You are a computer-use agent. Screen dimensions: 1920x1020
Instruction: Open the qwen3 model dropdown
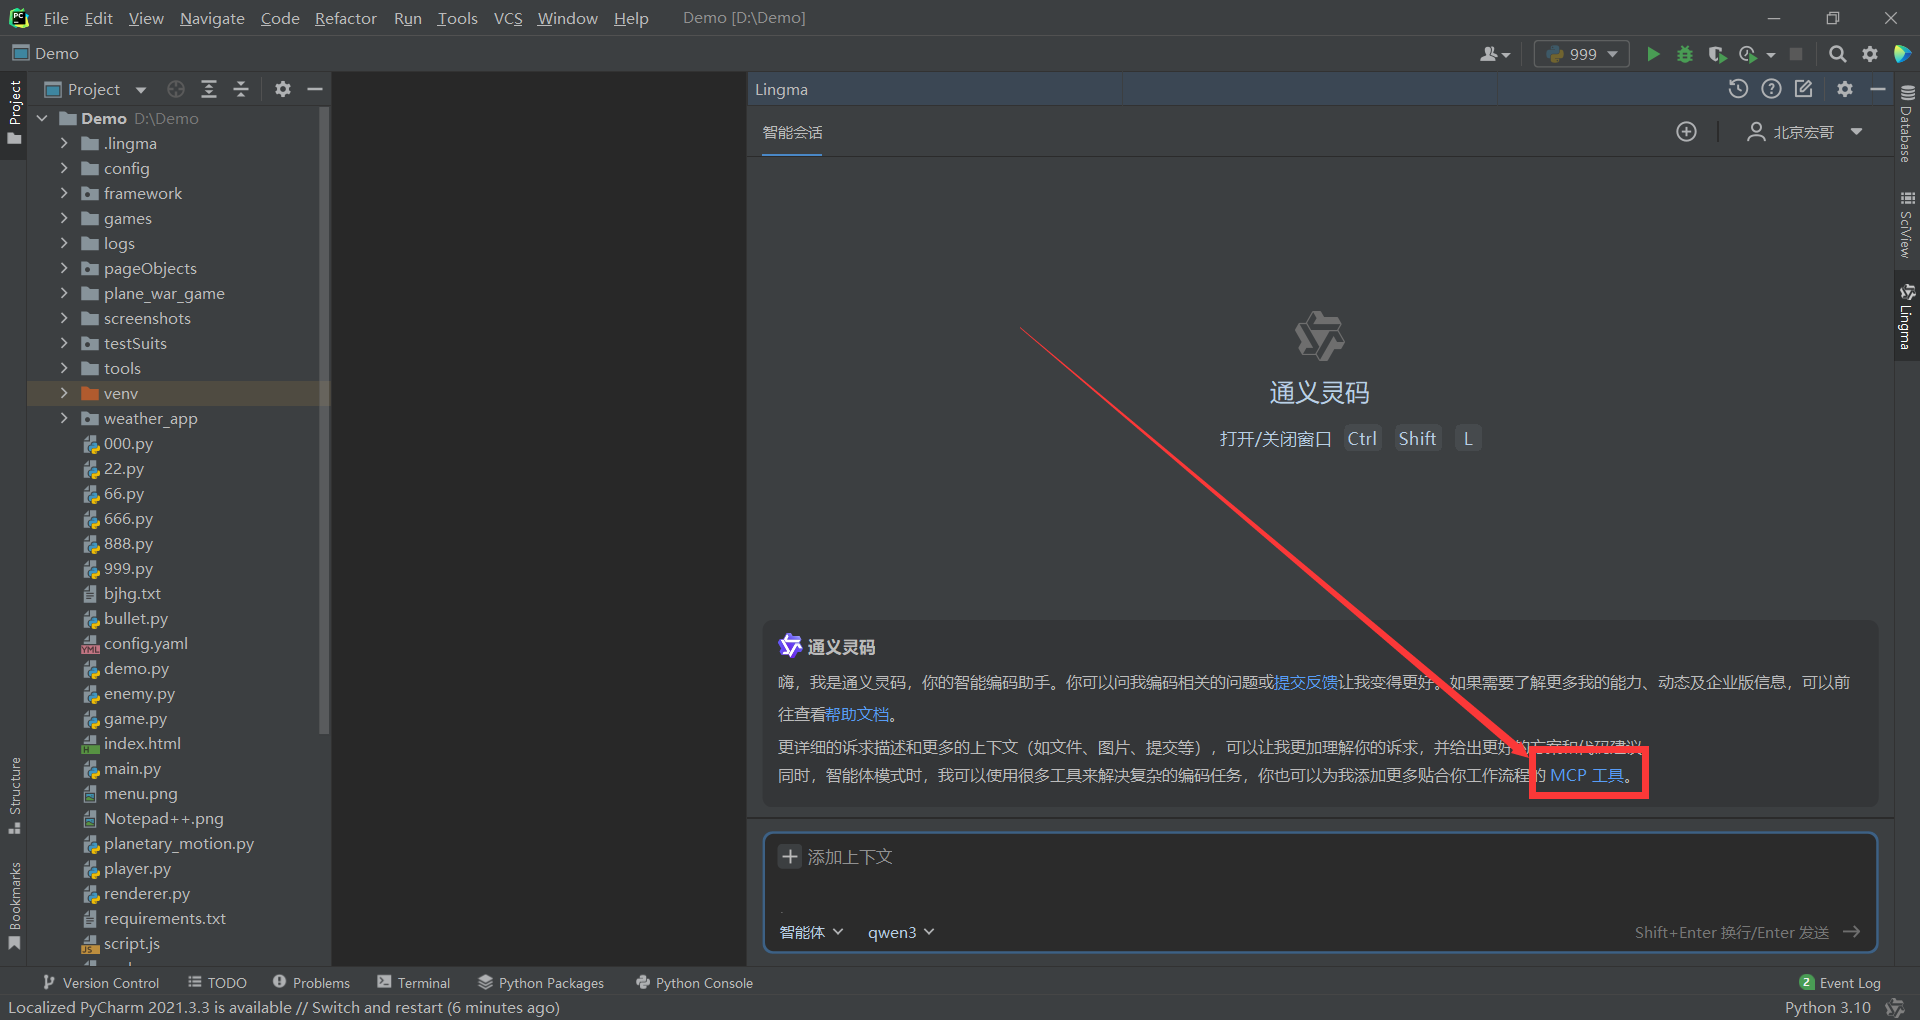(x=901, y=932)
